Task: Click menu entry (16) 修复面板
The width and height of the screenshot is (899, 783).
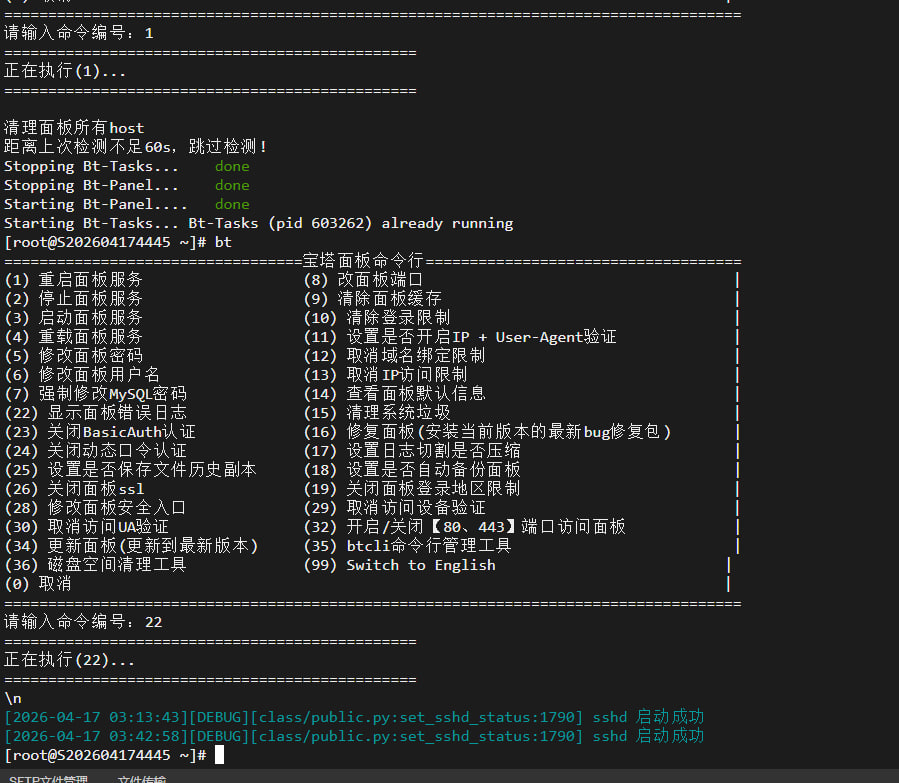Action: pyautogui.click(x=487, y=432)
